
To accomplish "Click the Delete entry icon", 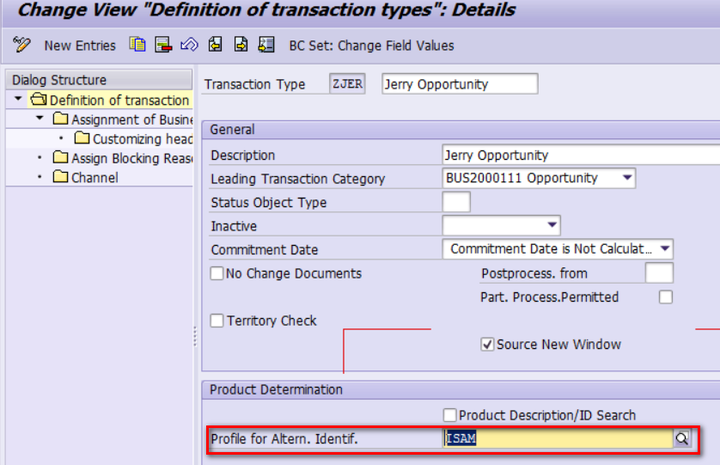I will 163,45.
